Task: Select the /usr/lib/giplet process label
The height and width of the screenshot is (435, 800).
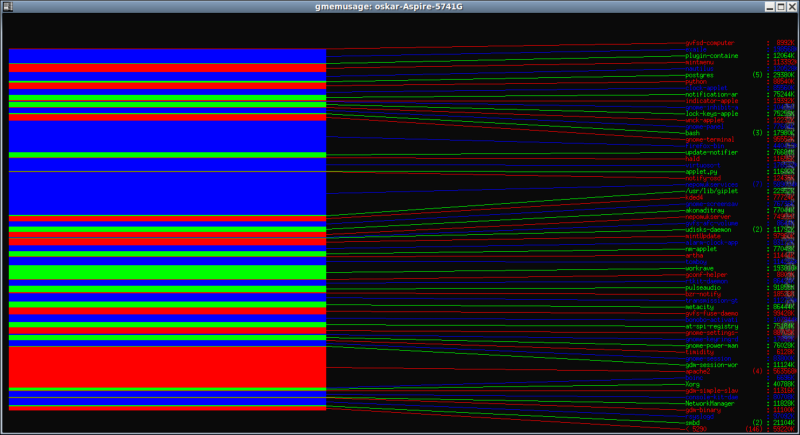Action: click(x=711, y=191)
